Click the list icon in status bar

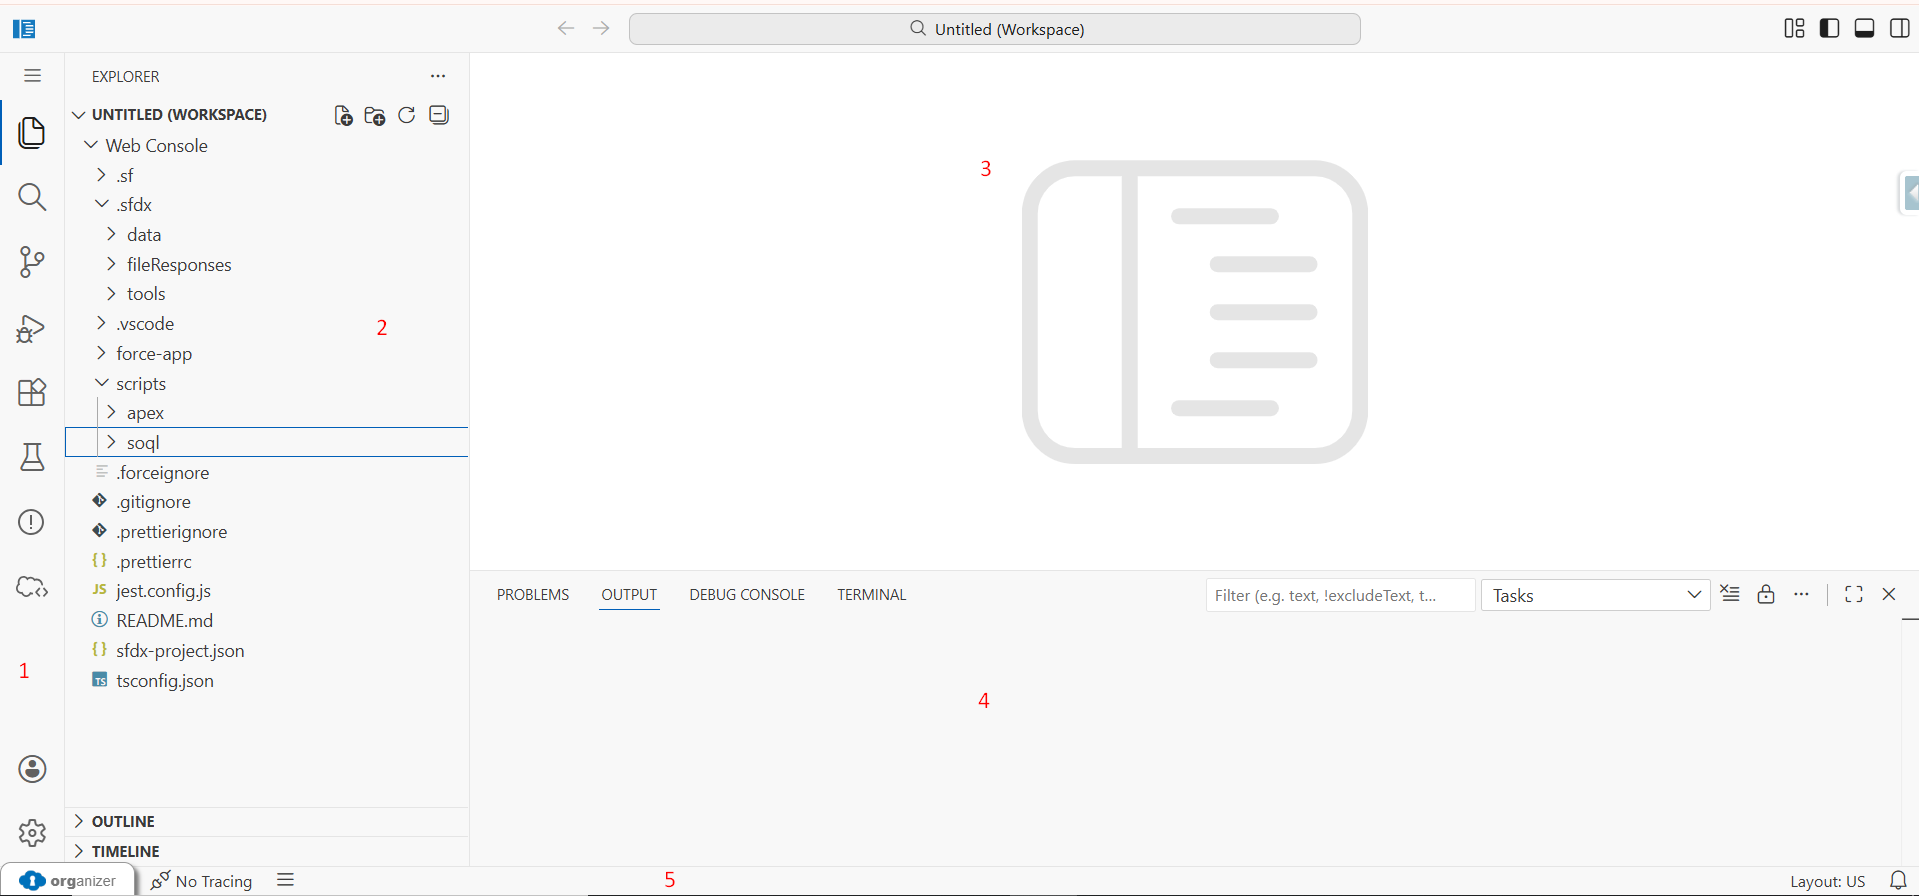point(286,880)
